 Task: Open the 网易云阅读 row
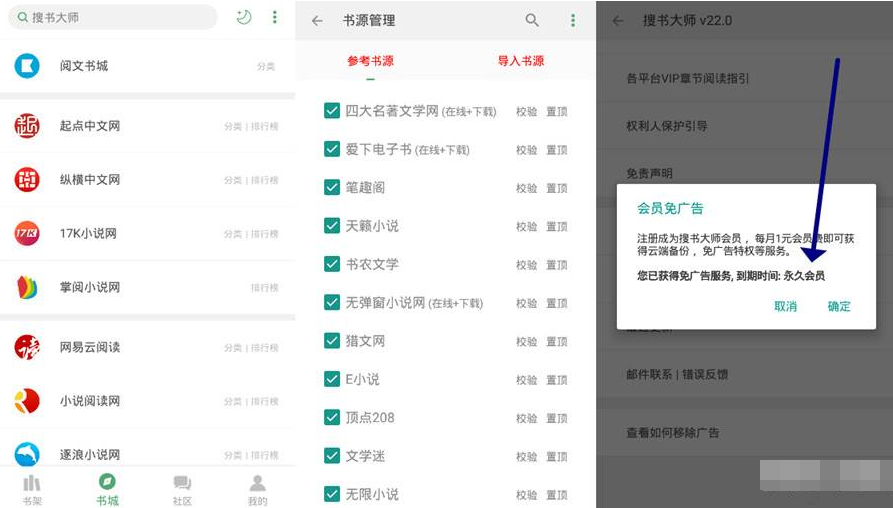click(x=148, y=347)
